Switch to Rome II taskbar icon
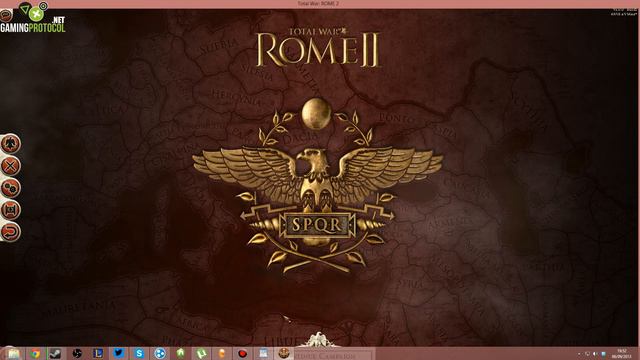Image resolution: width=640 pixels, height=360 pixels. tap(284, 353)
